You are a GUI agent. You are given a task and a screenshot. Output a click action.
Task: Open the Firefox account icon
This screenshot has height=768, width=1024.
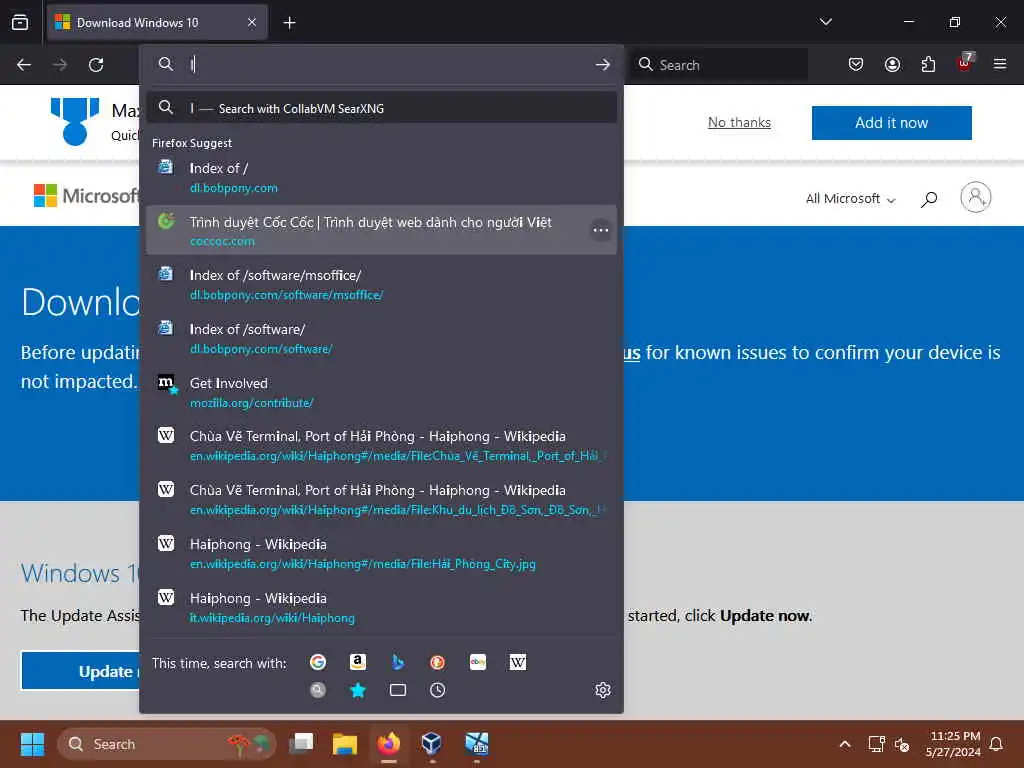tap(892, 64)
